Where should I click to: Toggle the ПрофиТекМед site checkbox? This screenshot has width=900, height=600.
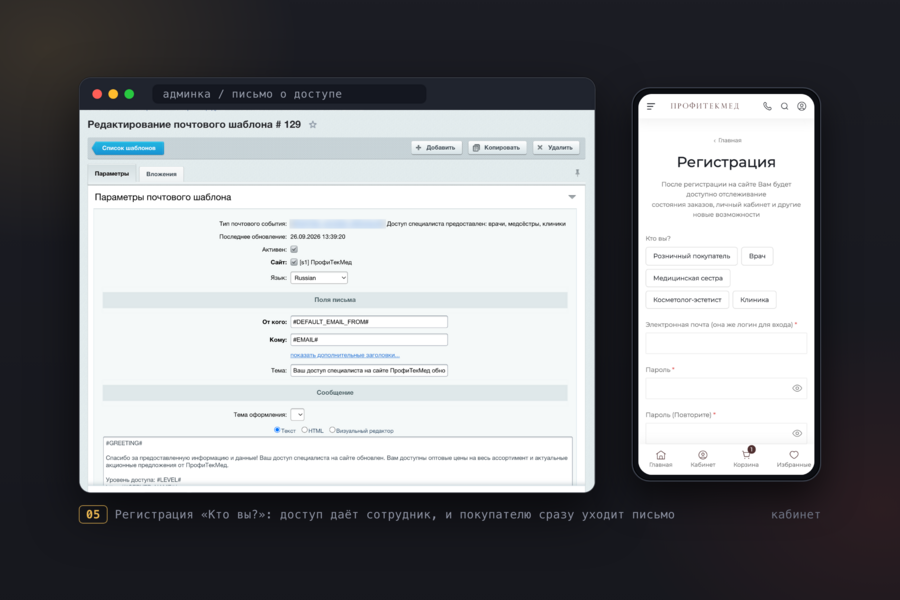(x=294, y=262)
